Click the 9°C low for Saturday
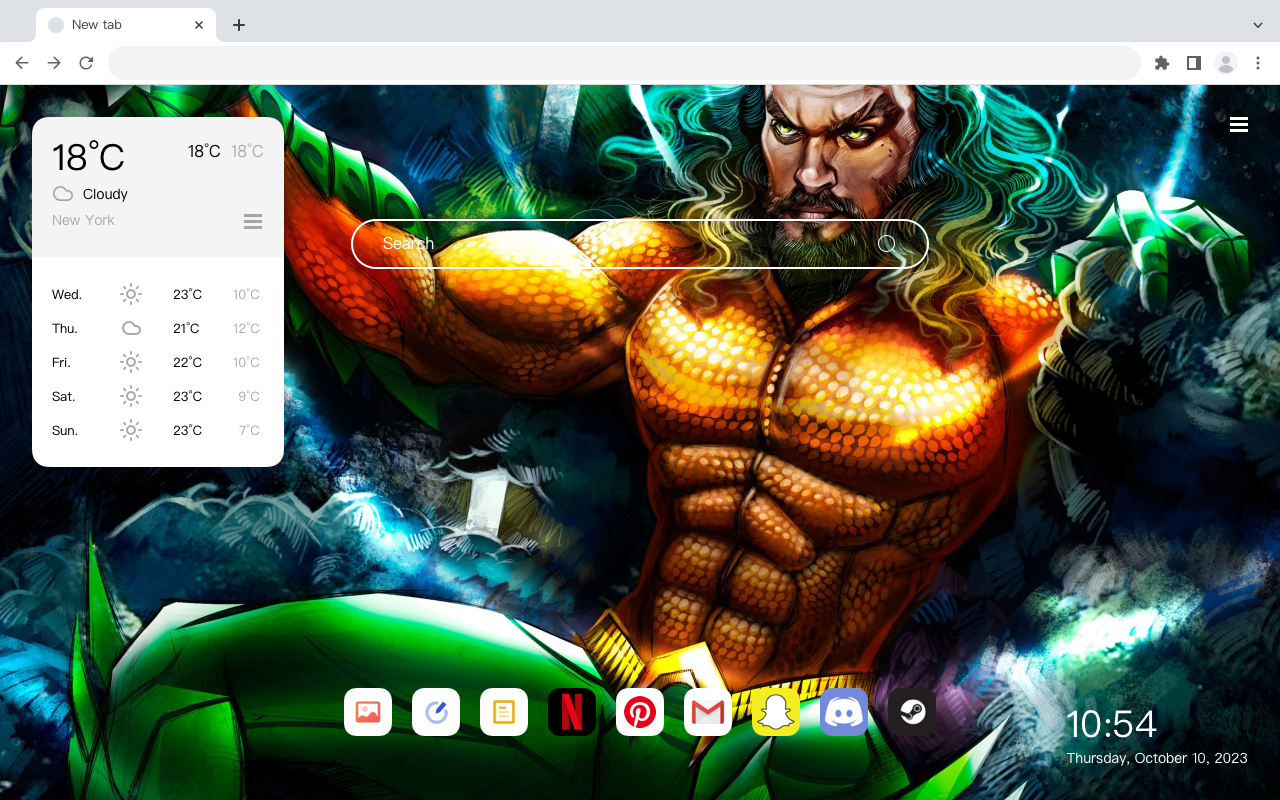Viewport: 1280px width, 800px height. 249,396
